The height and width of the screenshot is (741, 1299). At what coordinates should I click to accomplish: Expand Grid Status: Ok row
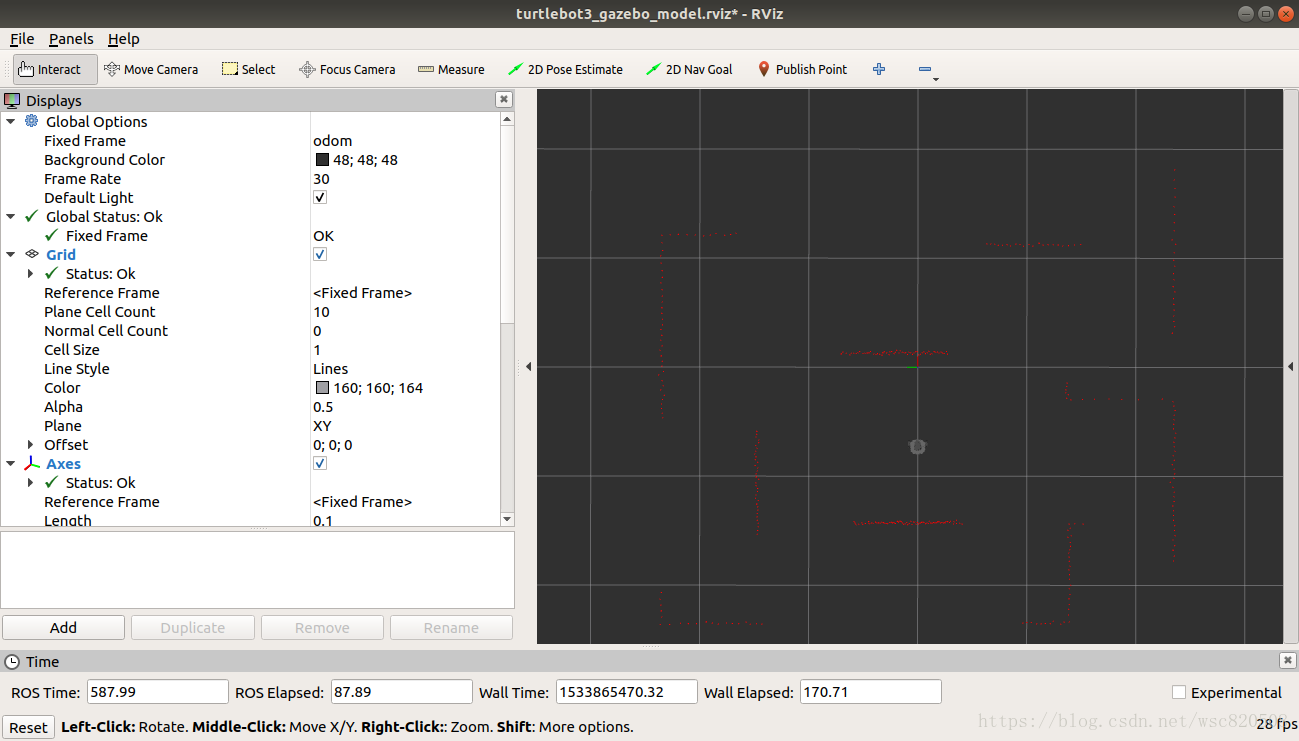point(31,273)
